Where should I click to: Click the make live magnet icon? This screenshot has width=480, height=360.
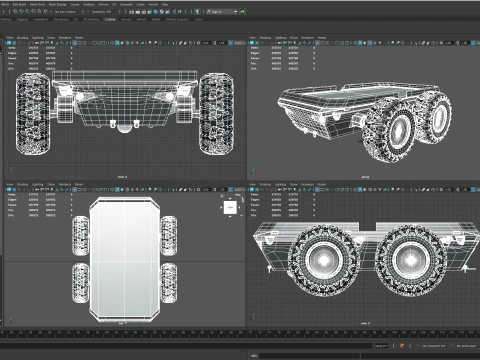pyautogui.click(x=45, y=11)
